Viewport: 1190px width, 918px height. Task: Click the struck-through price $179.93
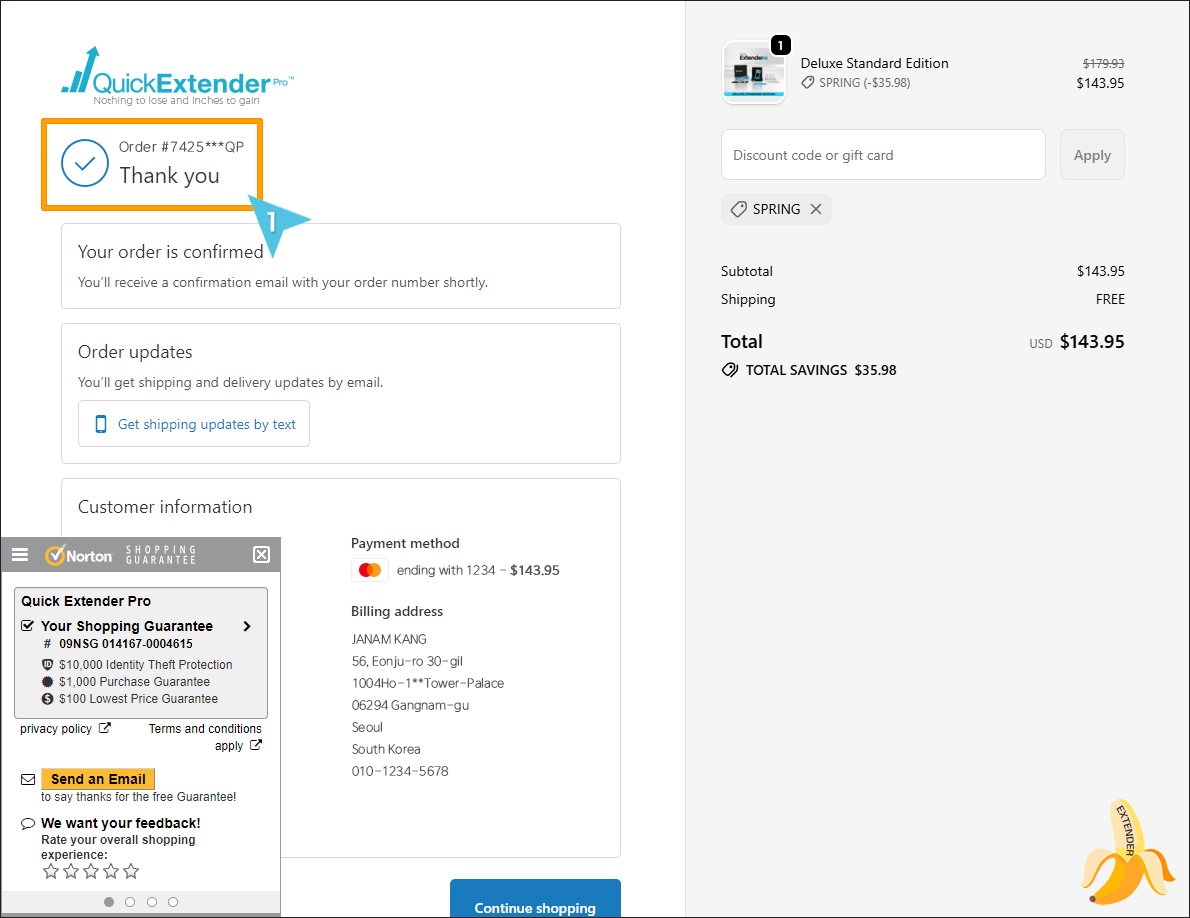point(1103,64)
